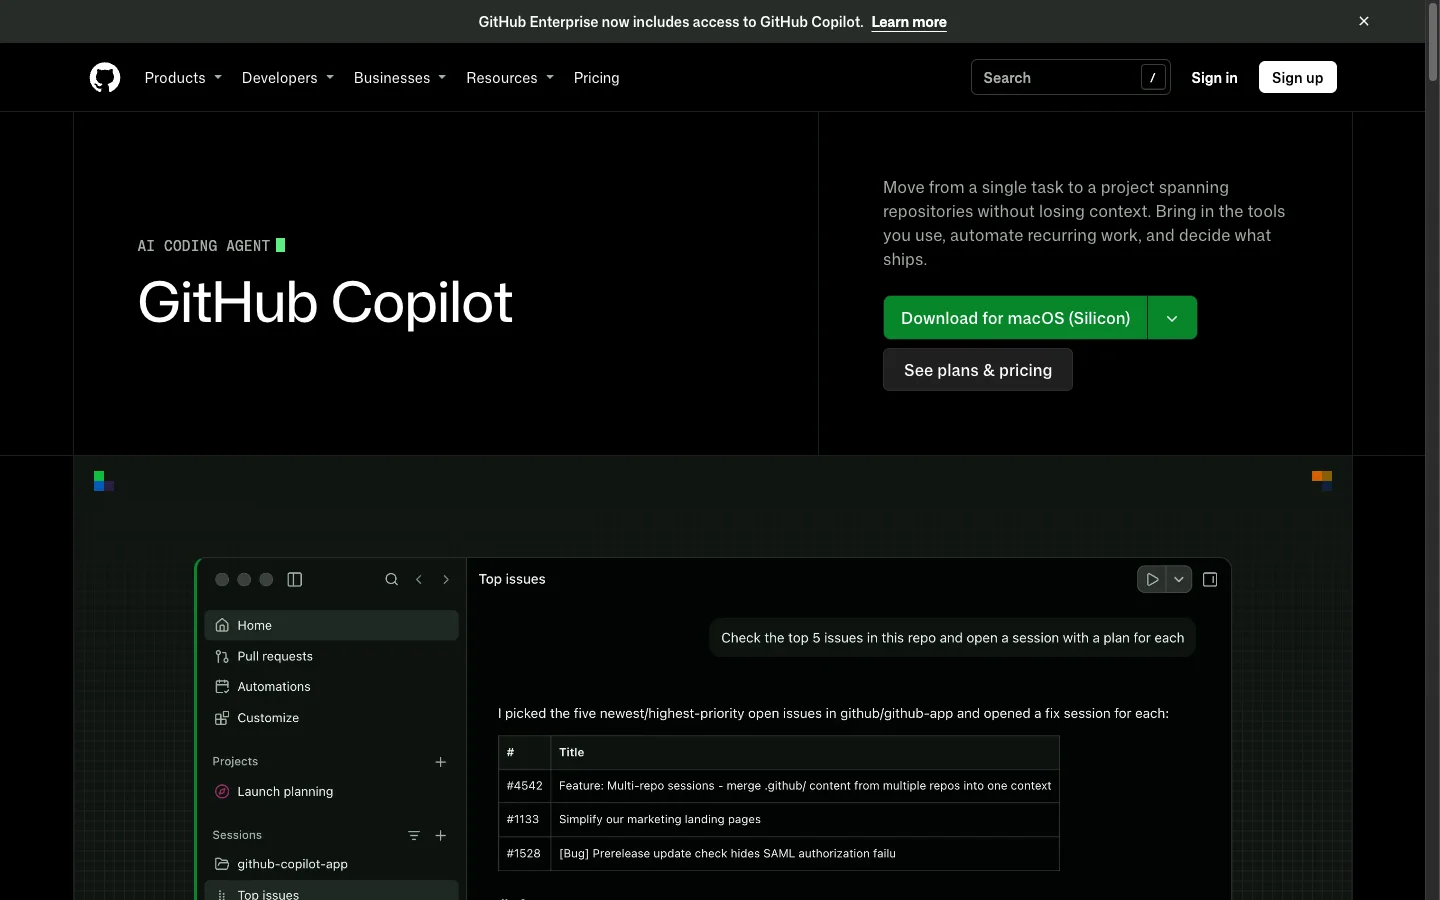Image resolution: width=1440 pixels, height=900 pixels.
Task: Open the dropdown next to the play button
Action: pyautogui.click(x=1179, y=579)
